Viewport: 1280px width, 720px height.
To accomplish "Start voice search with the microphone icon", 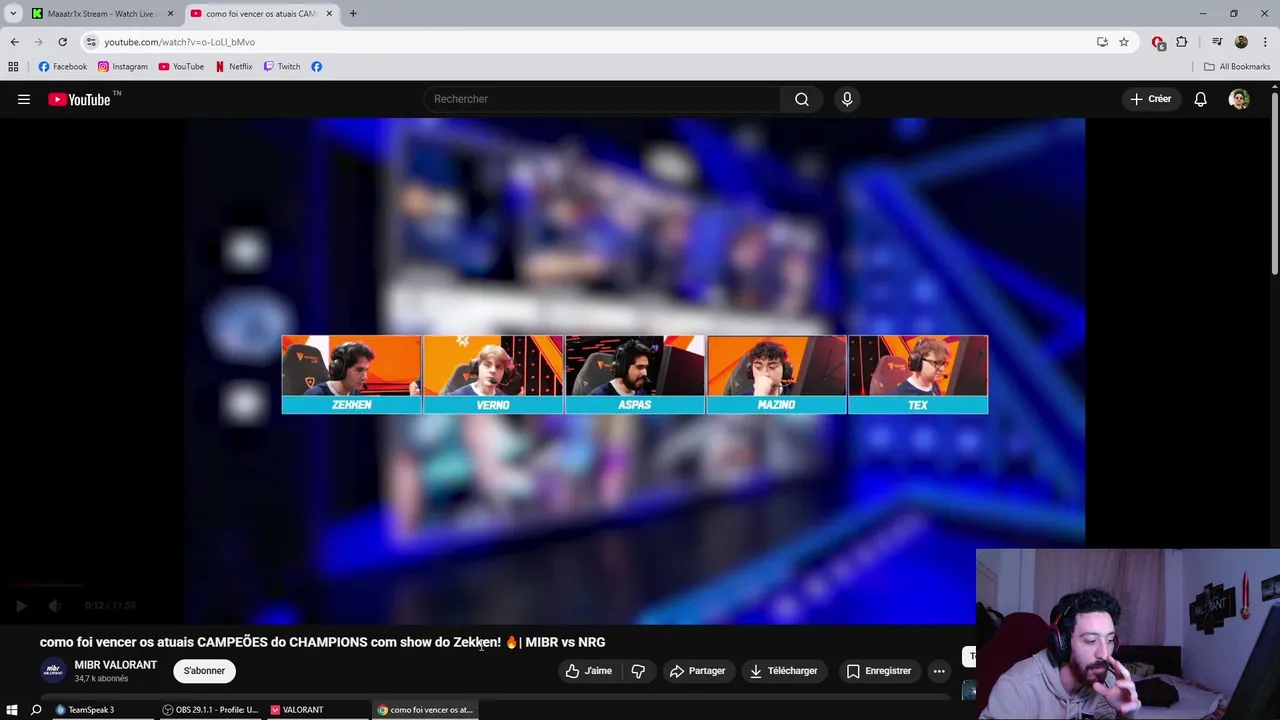I will [847, 99].
